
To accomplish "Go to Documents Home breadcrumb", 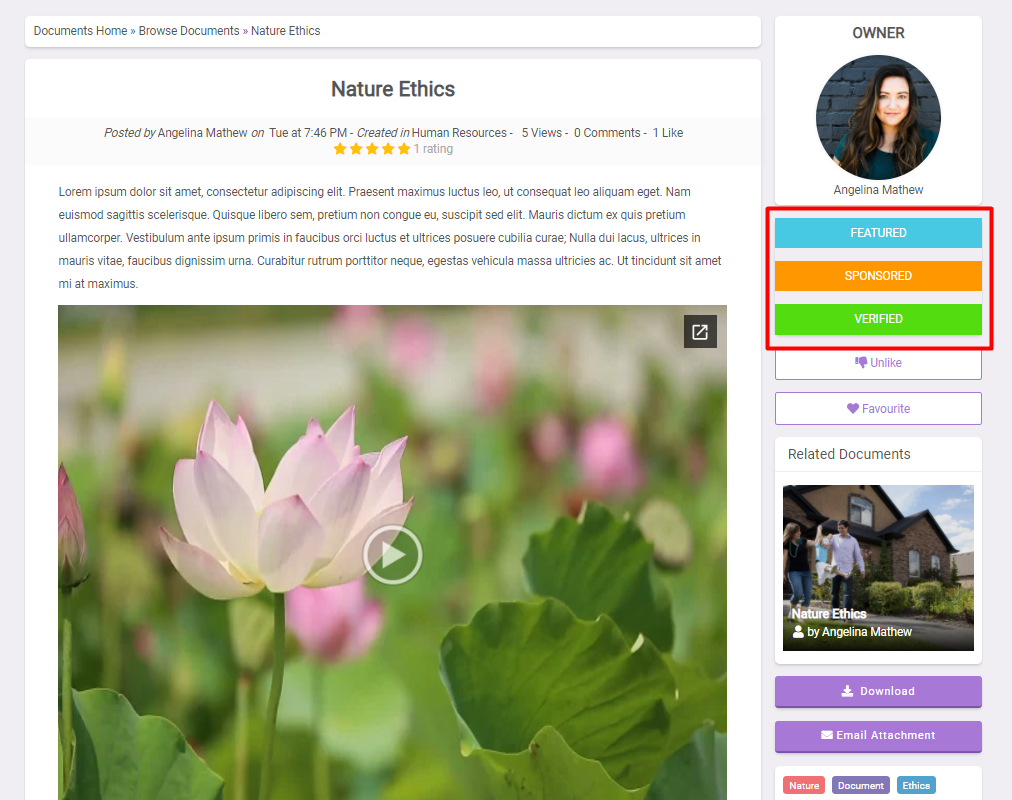I will coord(81,31).
